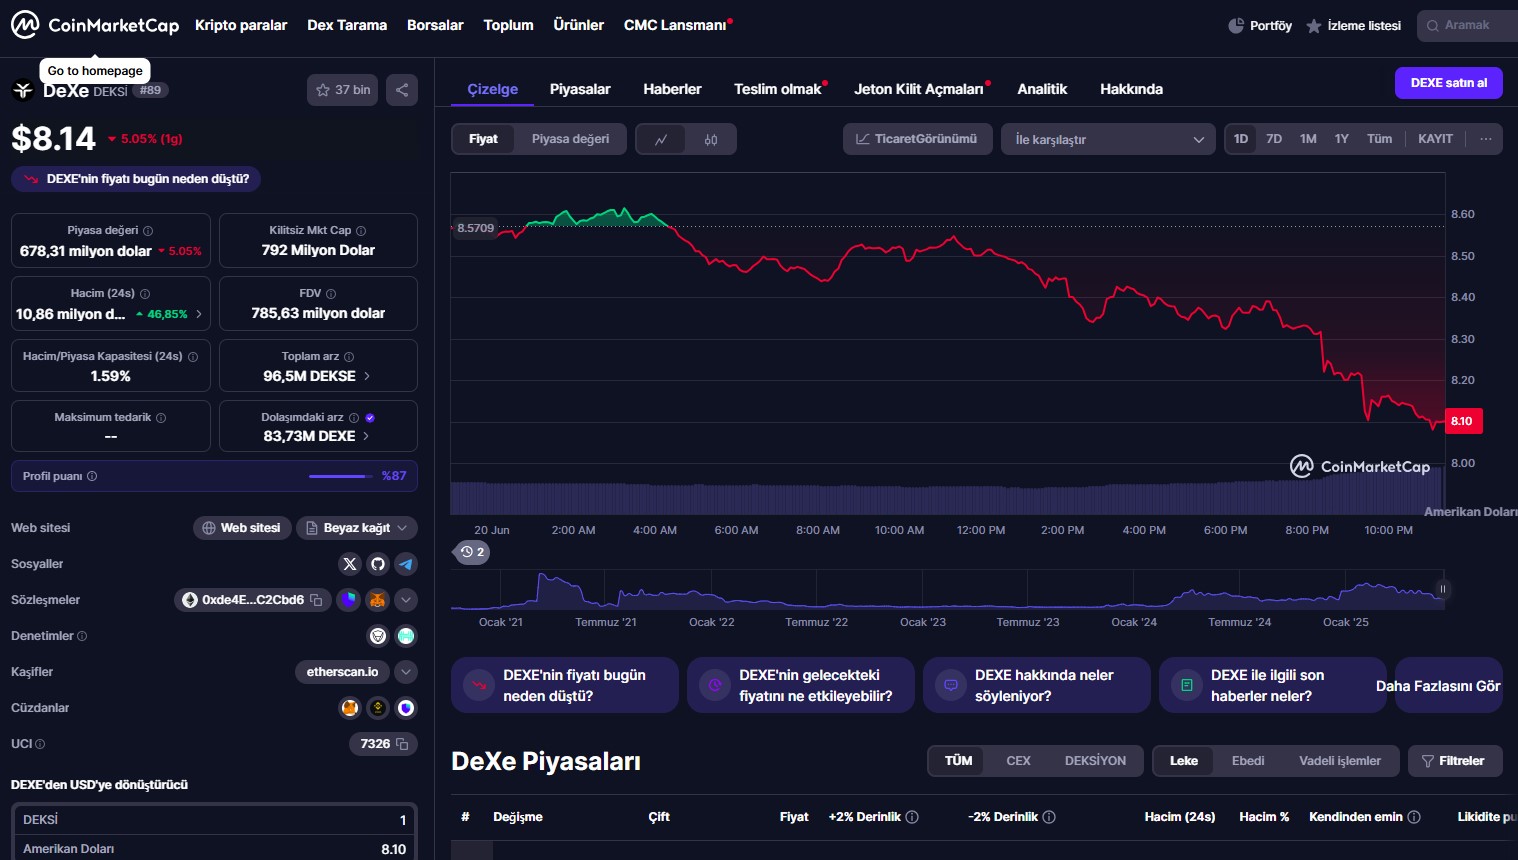
Task: Click the Profil puanı progress bar
Action: (x=340, y=476)
